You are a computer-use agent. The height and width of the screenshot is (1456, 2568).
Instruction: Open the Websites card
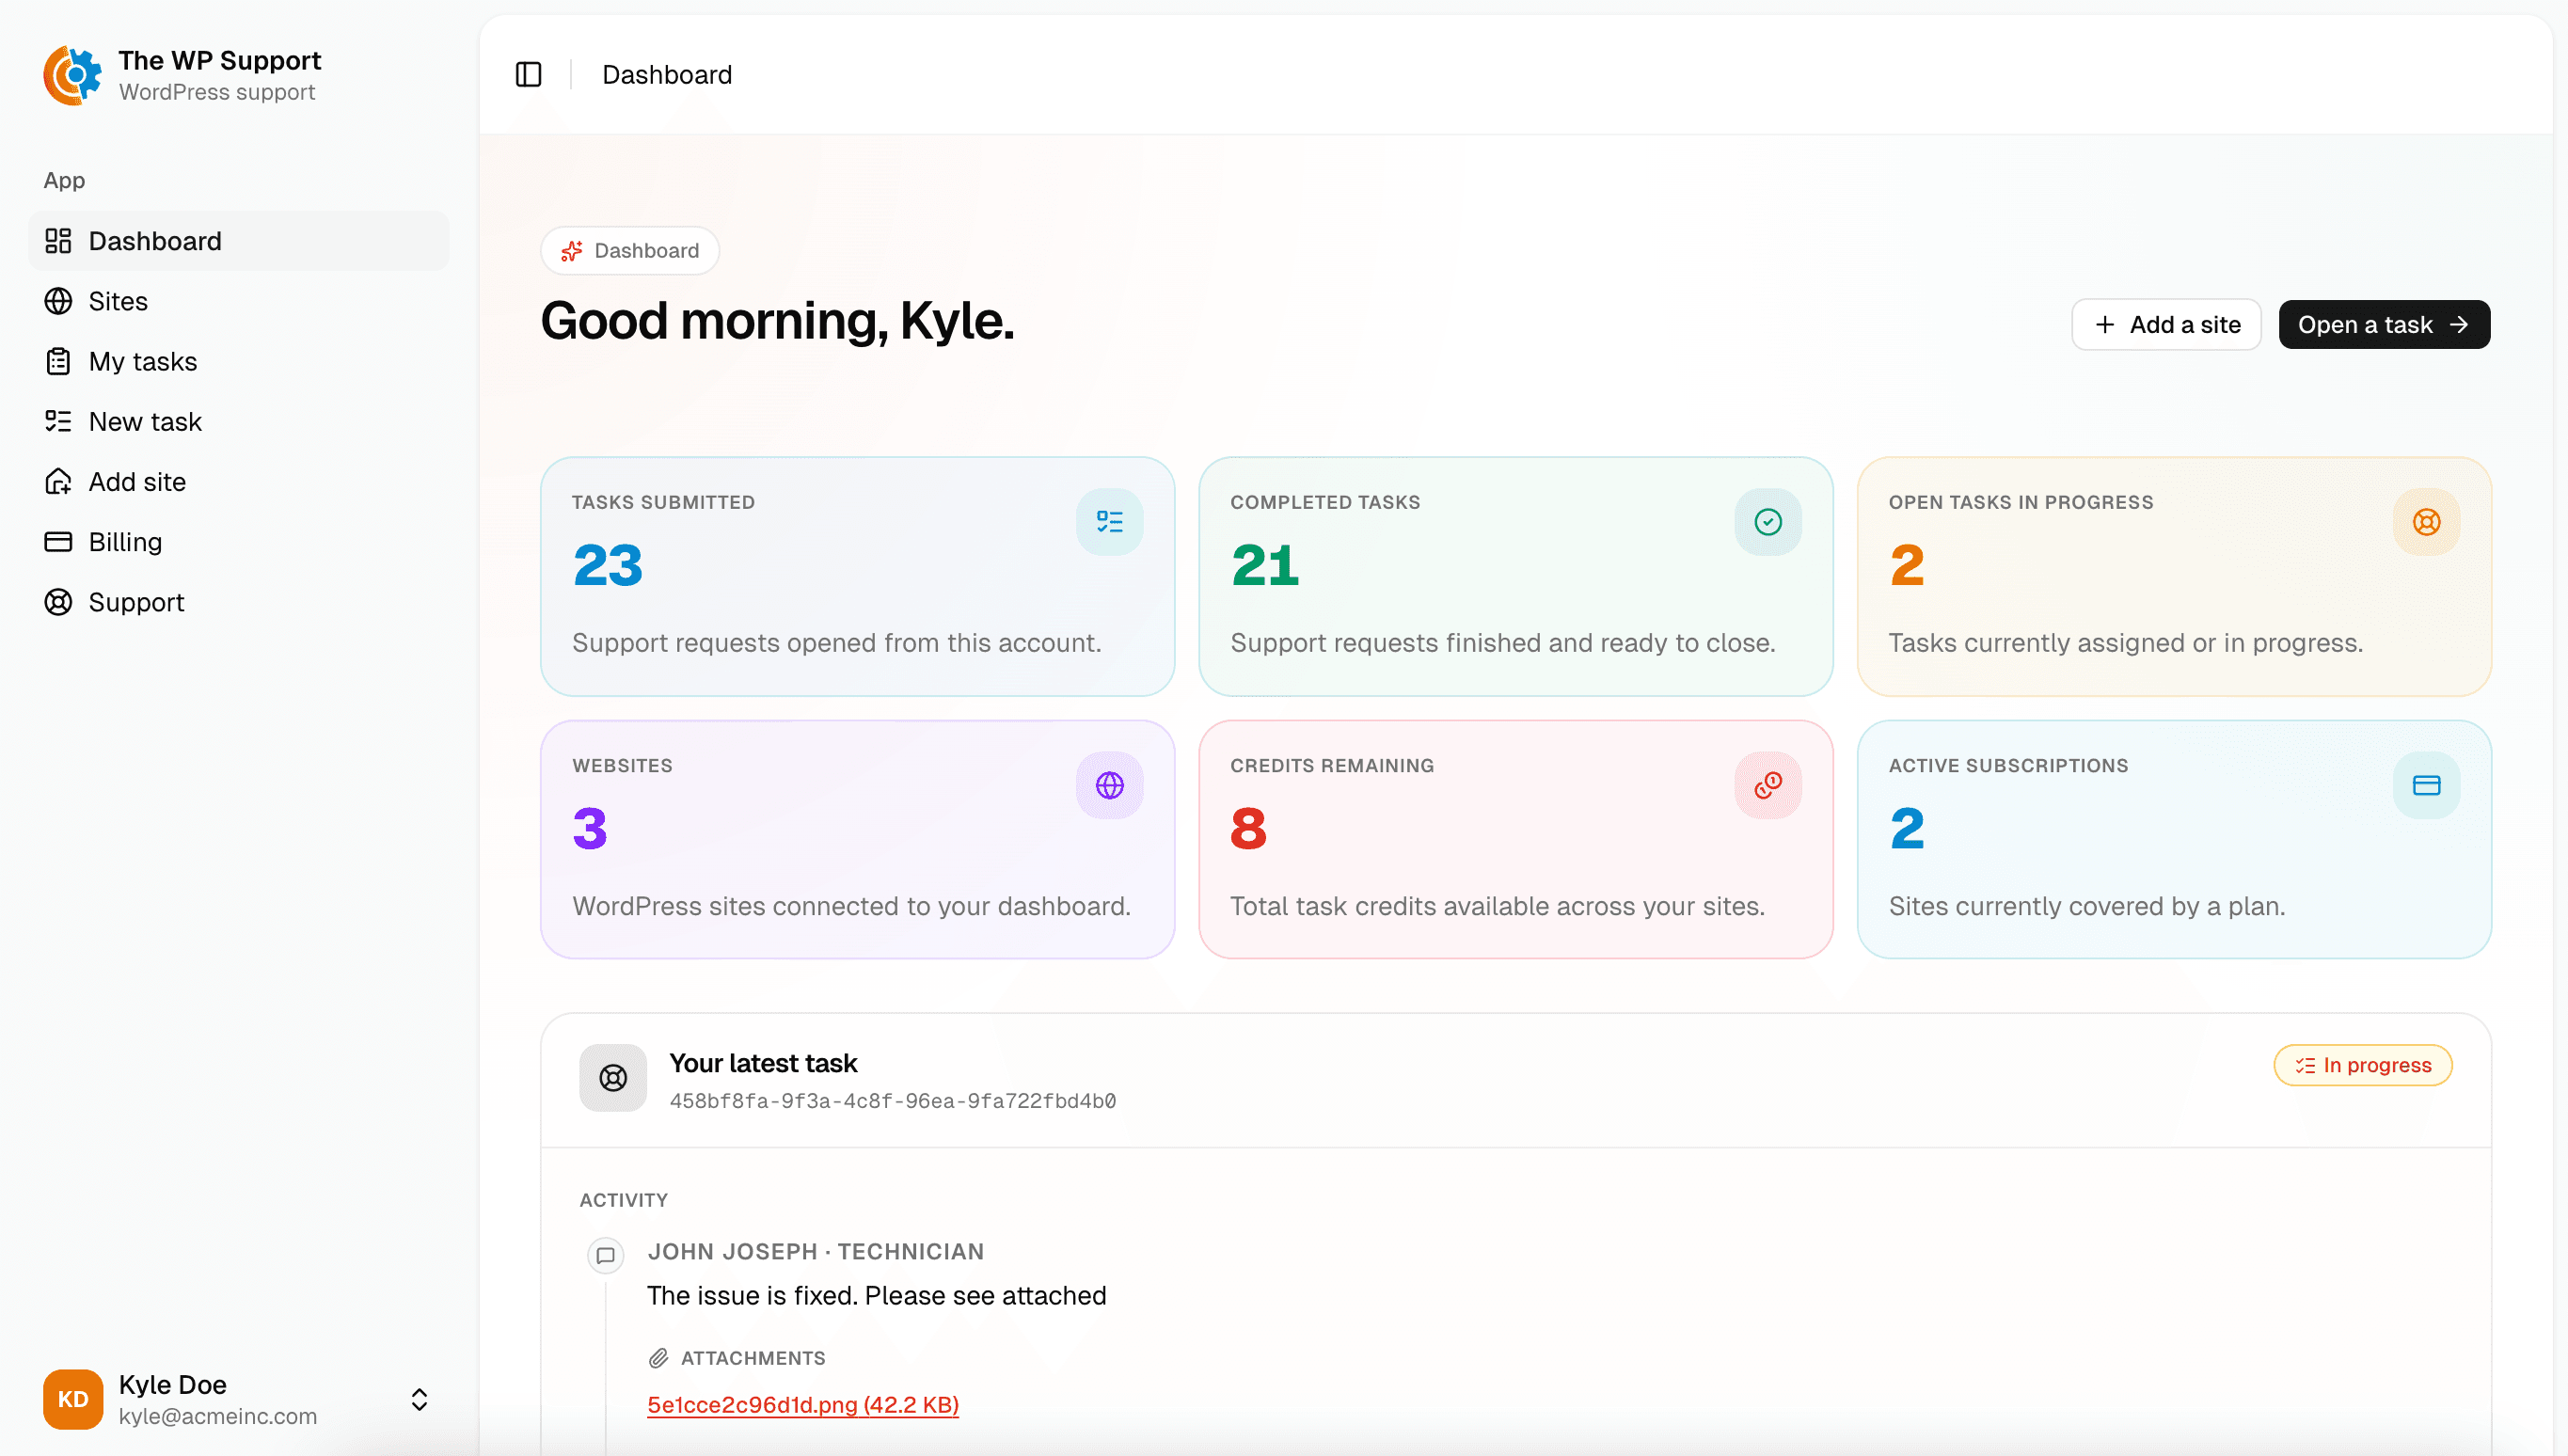pyautogui.click(x=857, y=840)
